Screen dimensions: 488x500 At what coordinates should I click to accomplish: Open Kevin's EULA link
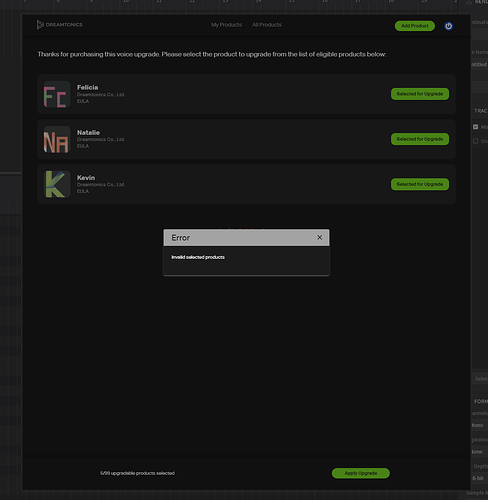(x=83, y=191)
